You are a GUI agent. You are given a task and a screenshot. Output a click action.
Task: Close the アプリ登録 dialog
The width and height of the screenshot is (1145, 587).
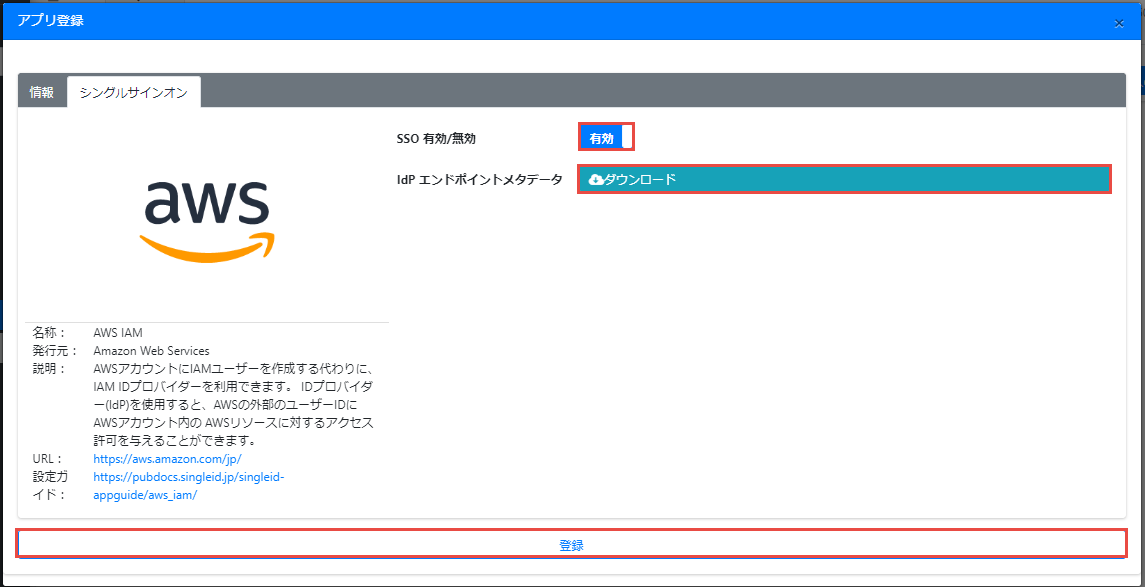[1119, 23]
